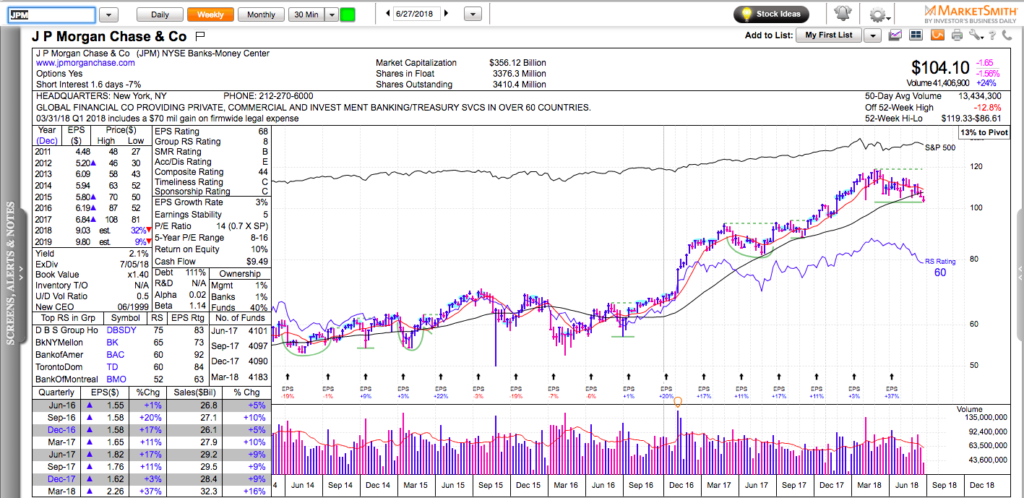
Task: Click the Composite Rating value 44
Action: point(263,172)
